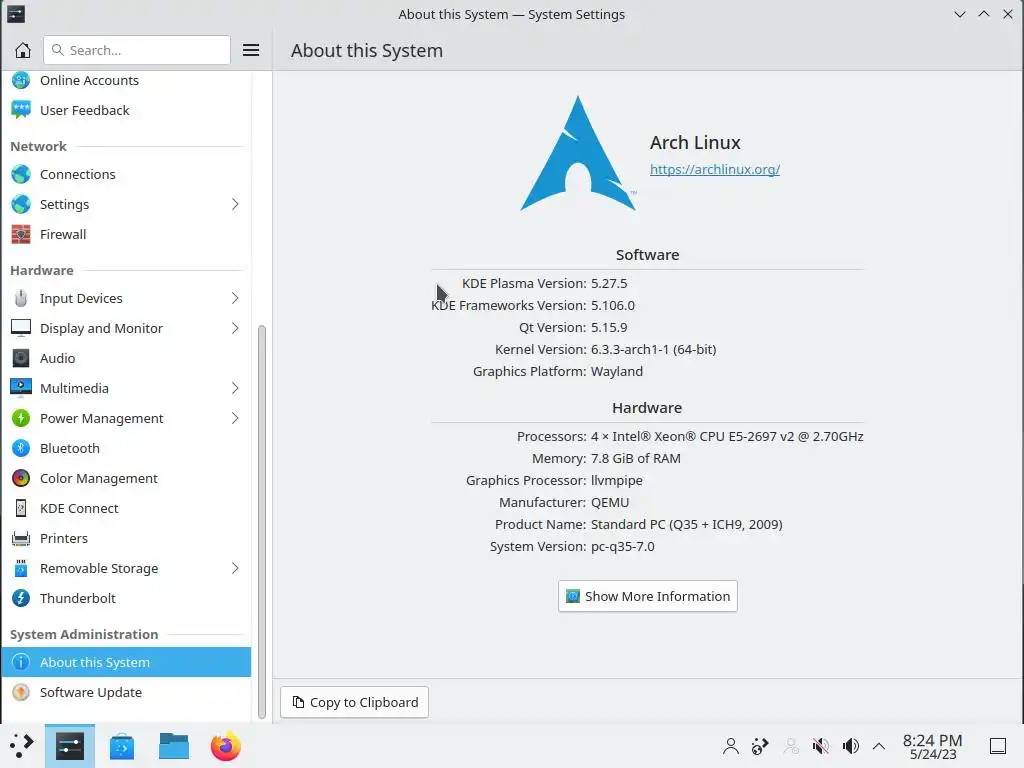Click the user account tray icon
Viewport: 1024px width, 768px height.
[x=731, y=746]
